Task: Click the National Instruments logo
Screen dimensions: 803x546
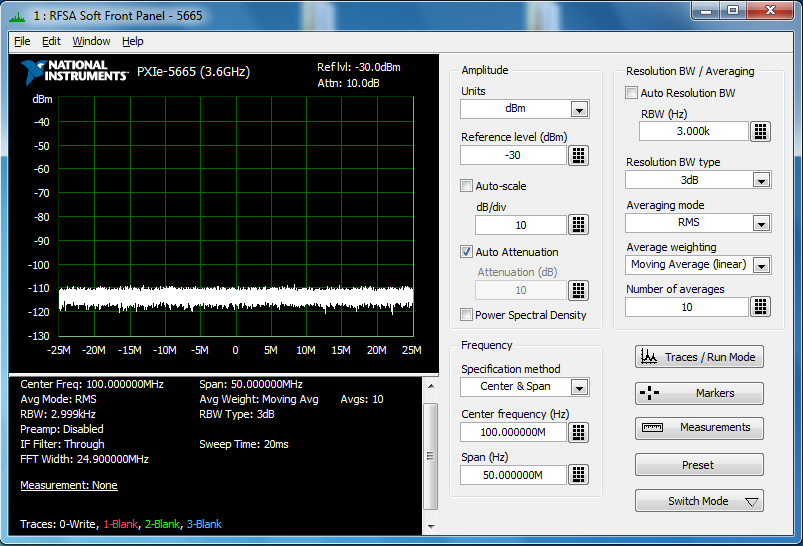Action: (x=75, y=71)
